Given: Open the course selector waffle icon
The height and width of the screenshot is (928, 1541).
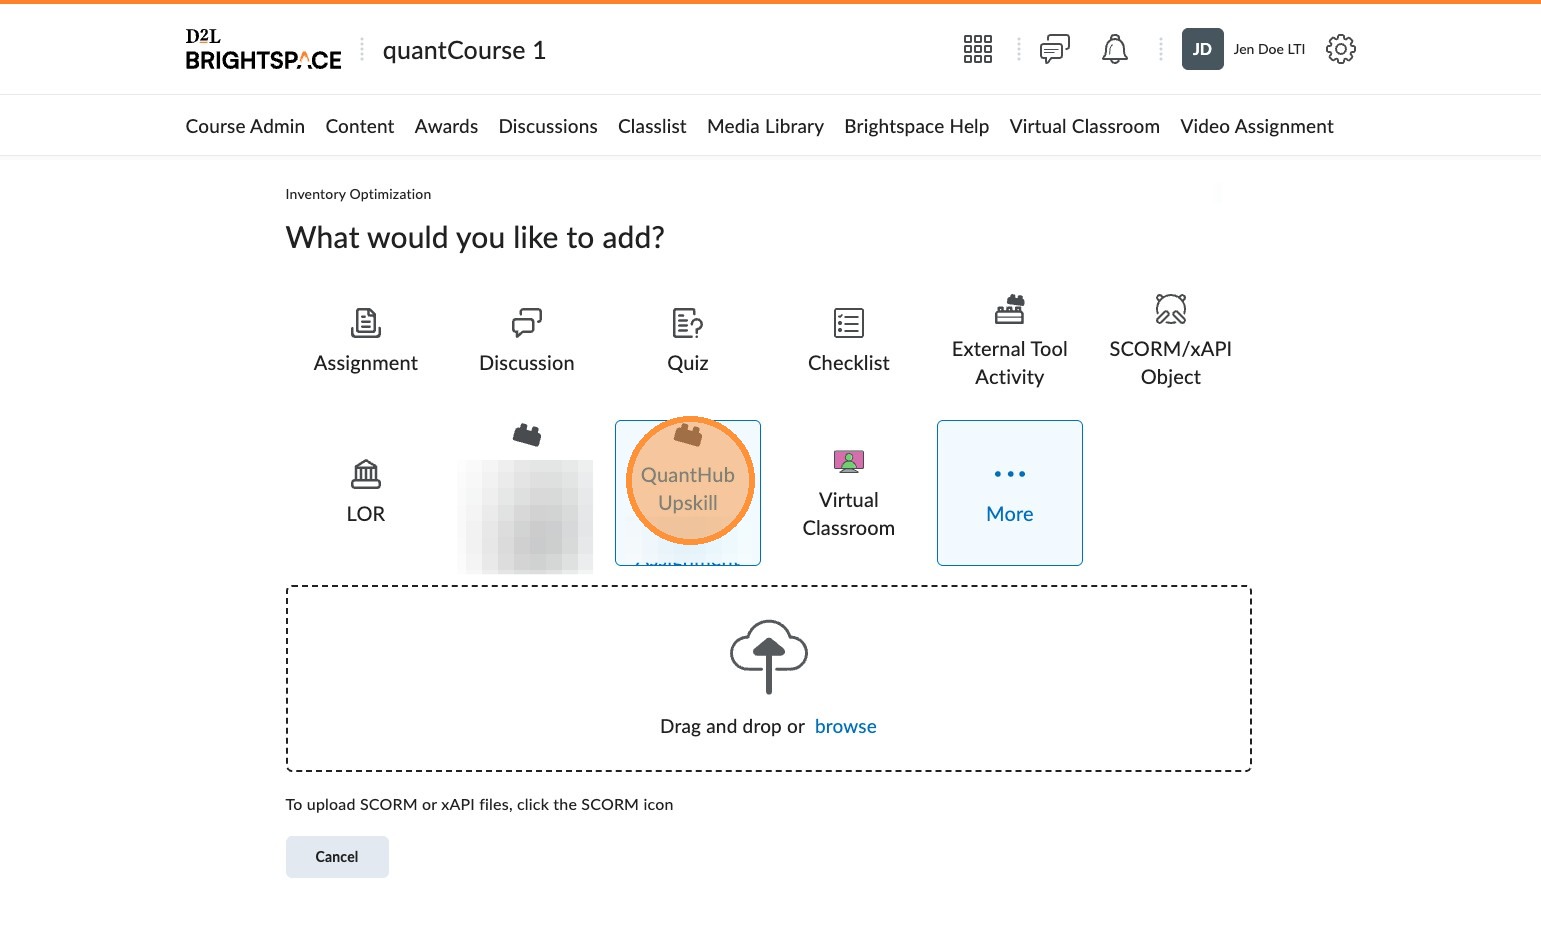Looking at the screenshot, I should 977,49.
